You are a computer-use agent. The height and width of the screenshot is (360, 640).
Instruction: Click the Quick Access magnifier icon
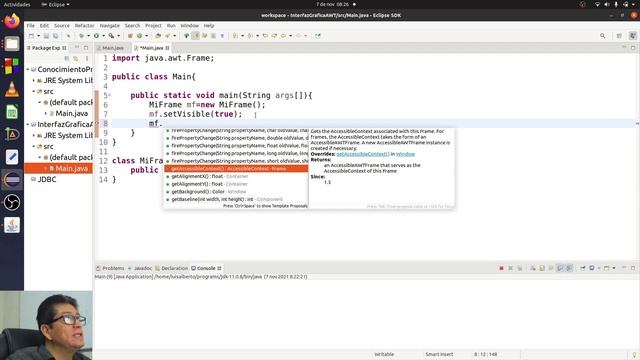pos(602,36)
